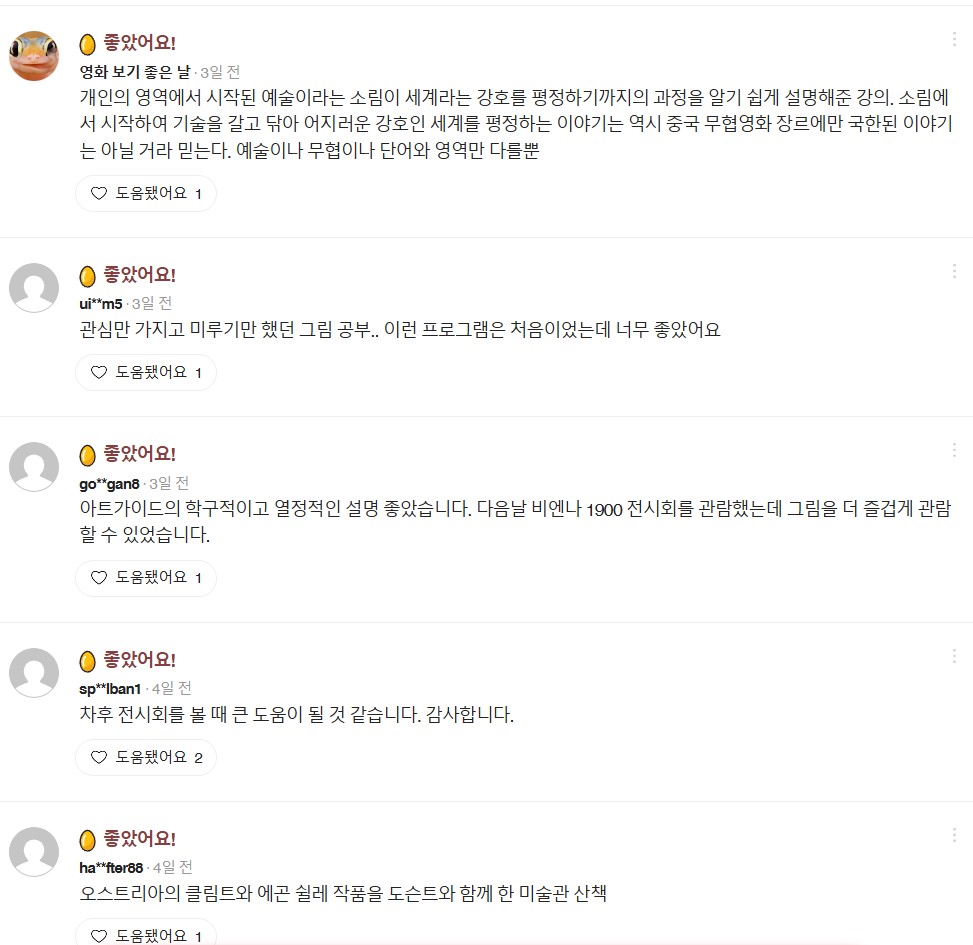Open 영화 보기 좋은 날 user profile name

(x=134, y=72)
